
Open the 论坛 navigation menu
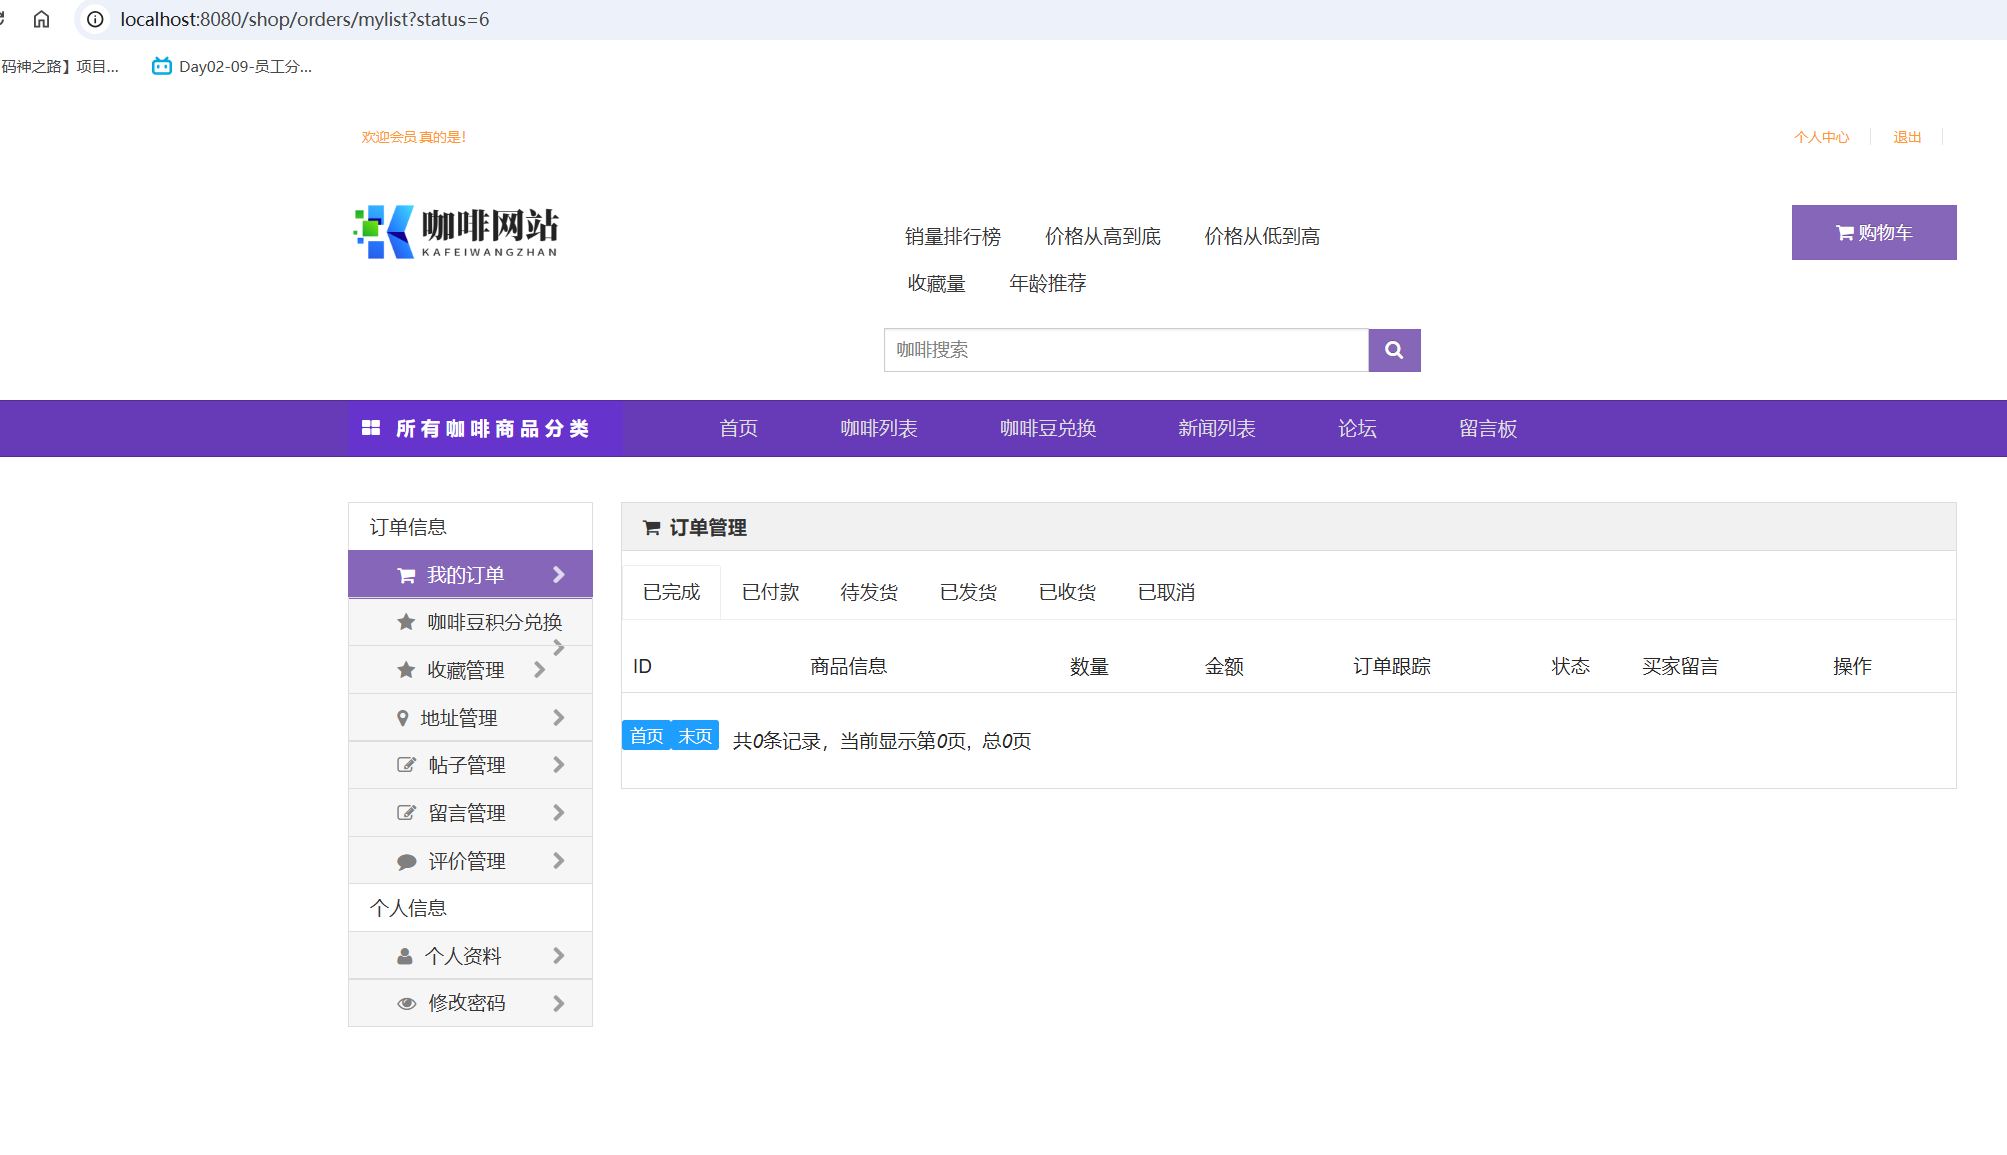point(1358,428)
